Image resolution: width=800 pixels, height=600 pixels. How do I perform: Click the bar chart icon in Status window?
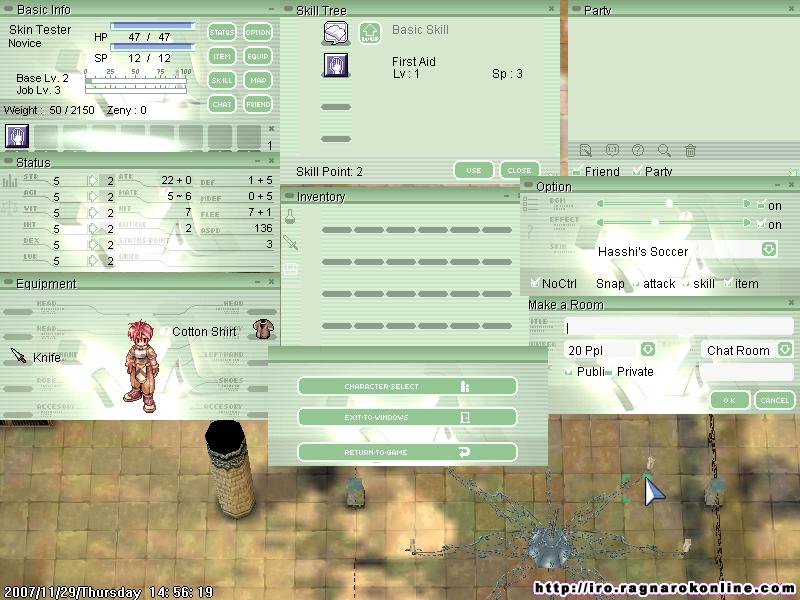tap(10, 181)
